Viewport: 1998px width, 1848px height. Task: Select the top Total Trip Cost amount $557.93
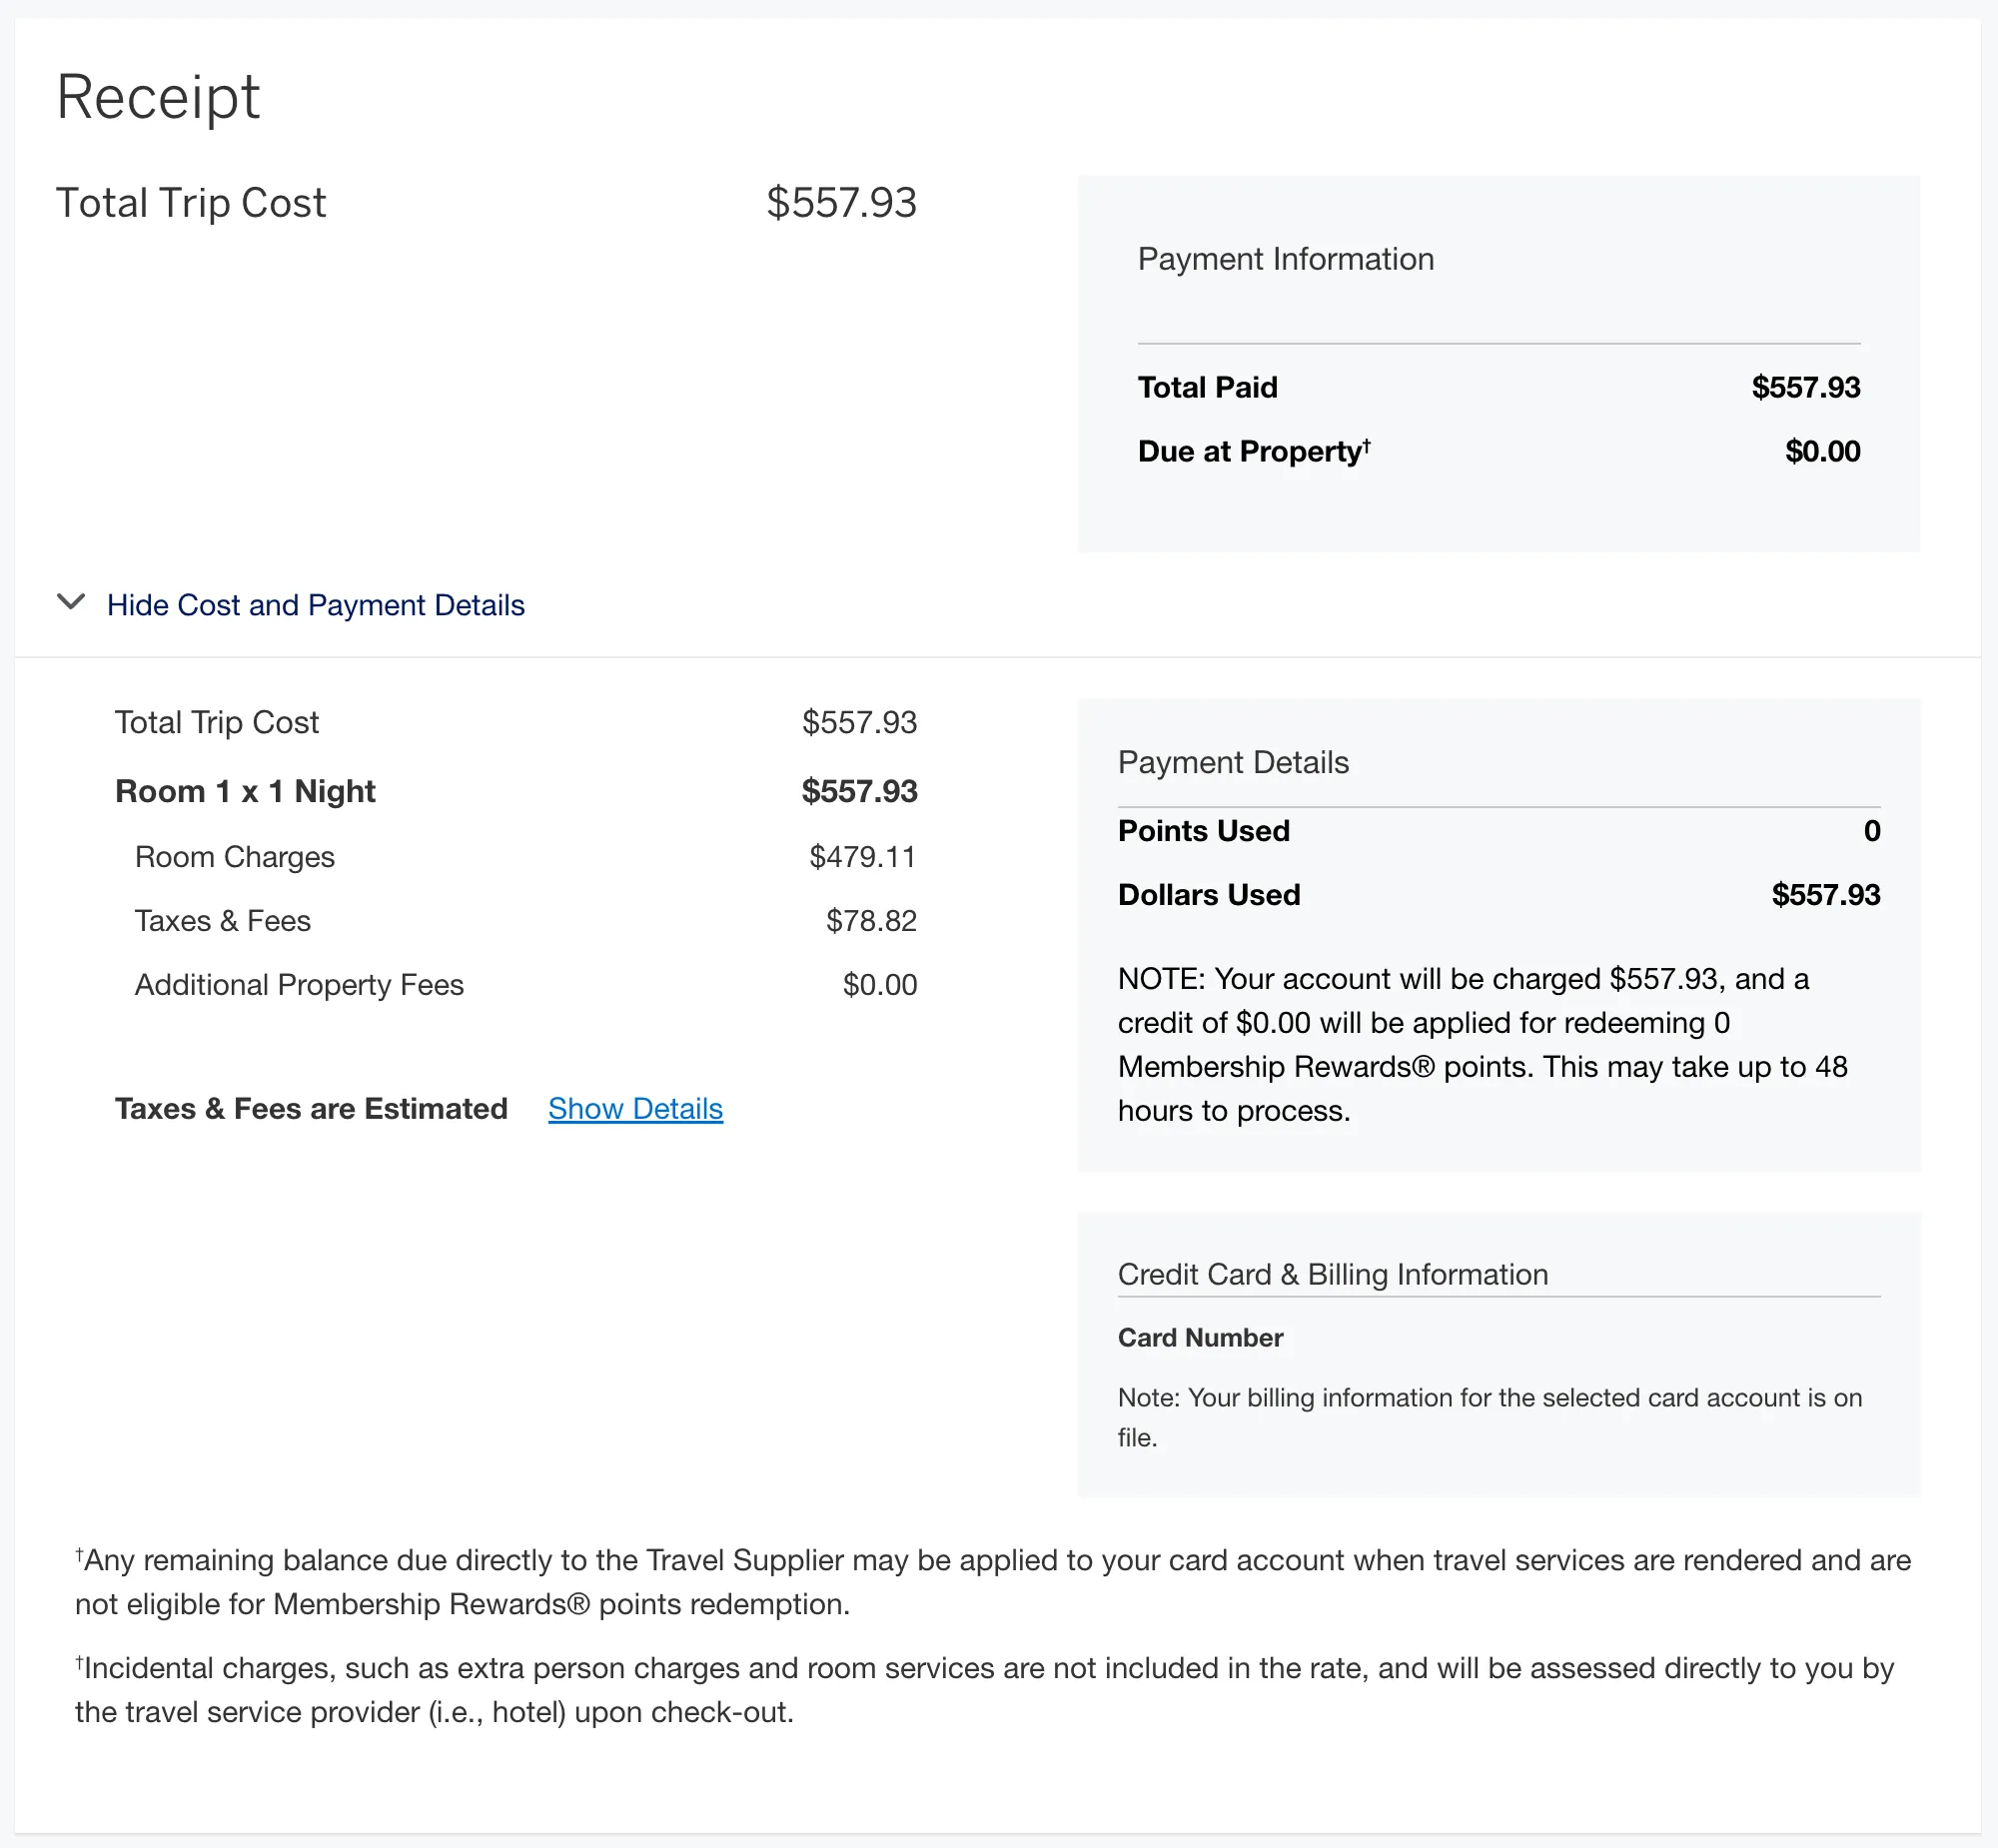point(841,203)
